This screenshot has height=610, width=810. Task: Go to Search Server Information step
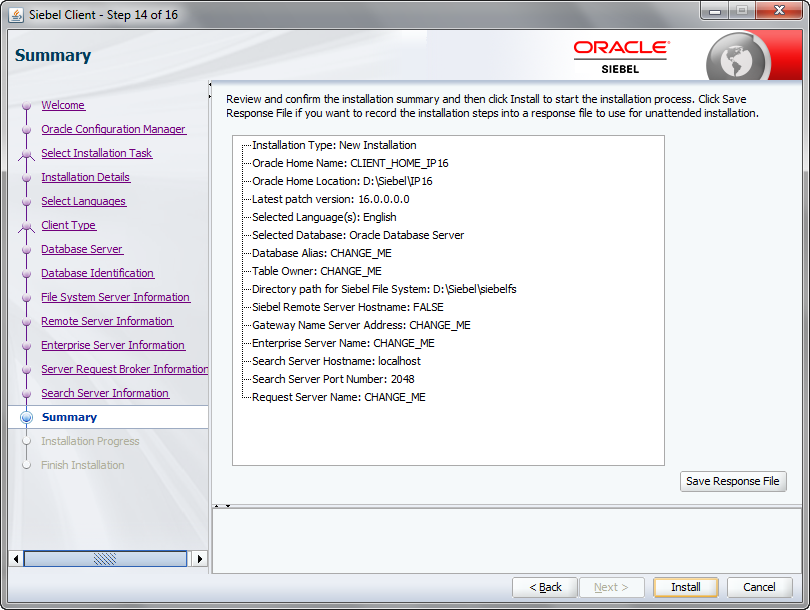tap(105, 393)
